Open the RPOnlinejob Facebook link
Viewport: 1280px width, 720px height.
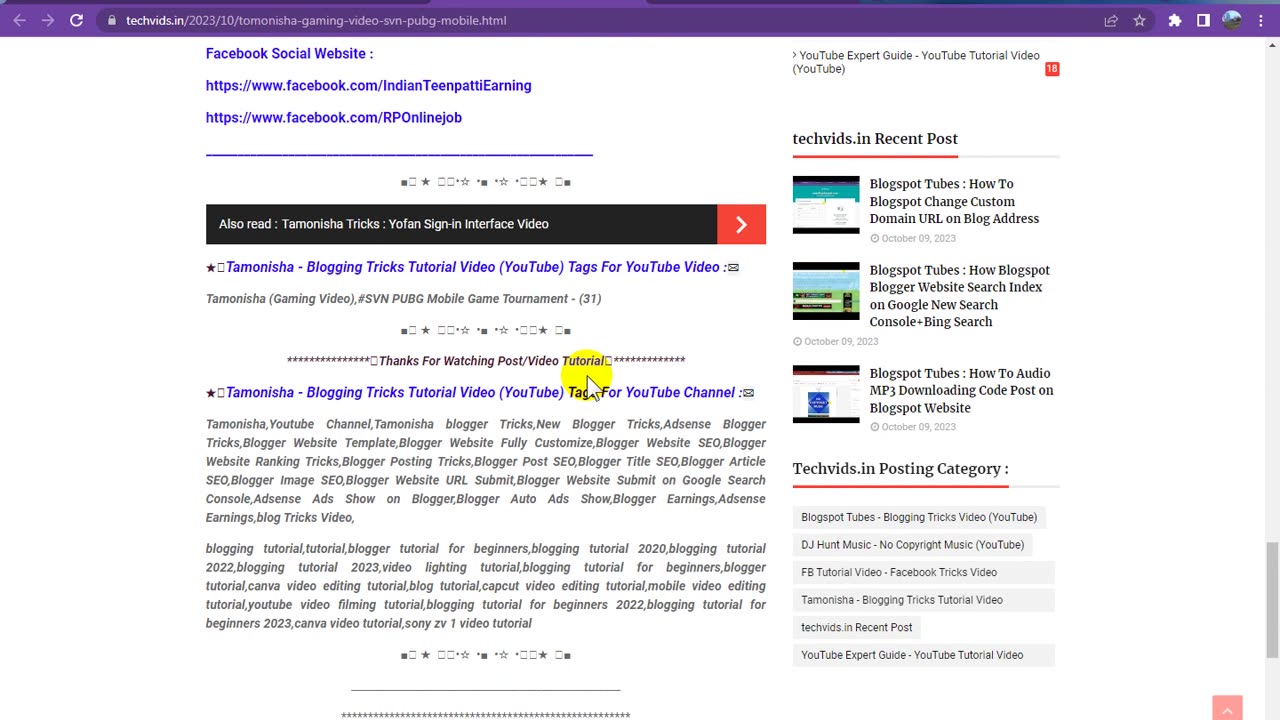tap(334, 118)
